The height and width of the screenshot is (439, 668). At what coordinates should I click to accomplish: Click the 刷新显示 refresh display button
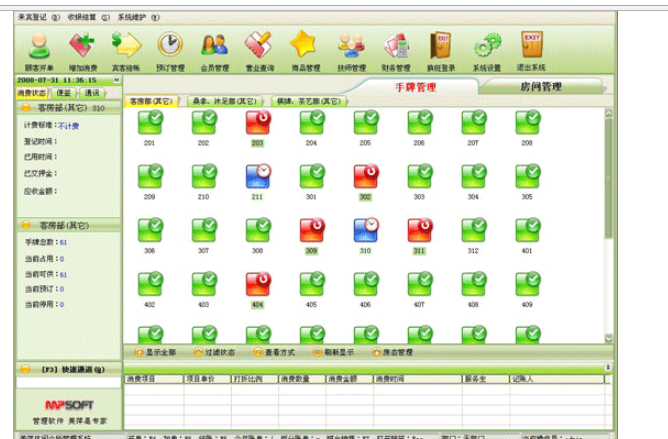pyautogui.click(x=334, y=352)
